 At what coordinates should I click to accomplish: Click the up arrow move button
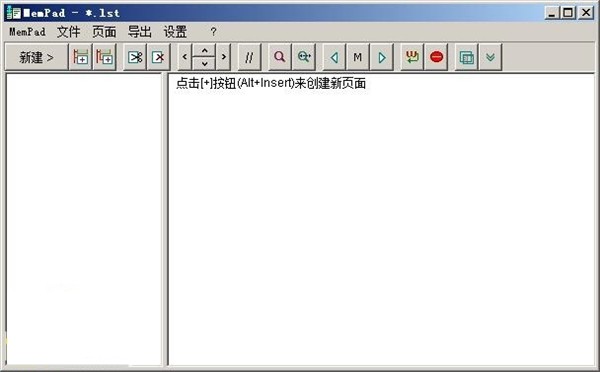205,51
